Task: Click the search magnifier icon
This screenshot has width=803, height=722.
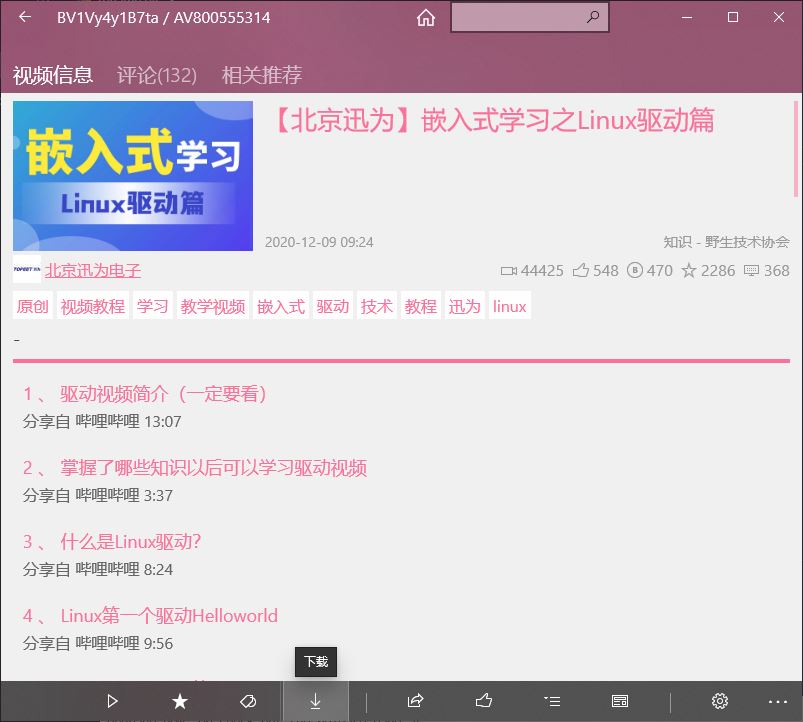Action: pos(593,17)
